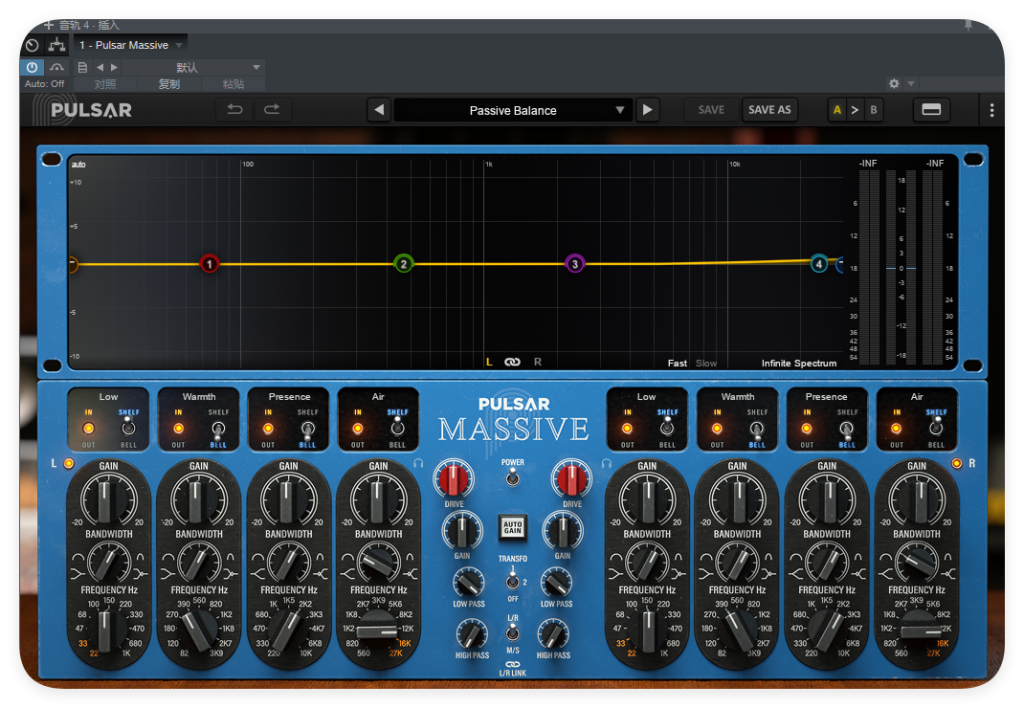Click left Warmth BANDWIDTH knob
Screen dimensions: 1024x708
coord(199,561)
